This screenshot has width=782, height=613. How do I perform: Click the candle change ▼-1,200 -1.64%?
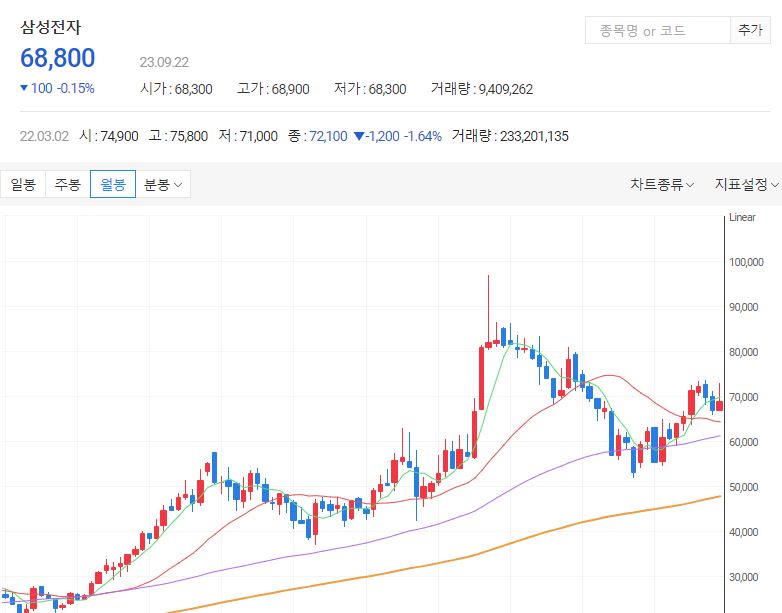[x=397, y=136]
